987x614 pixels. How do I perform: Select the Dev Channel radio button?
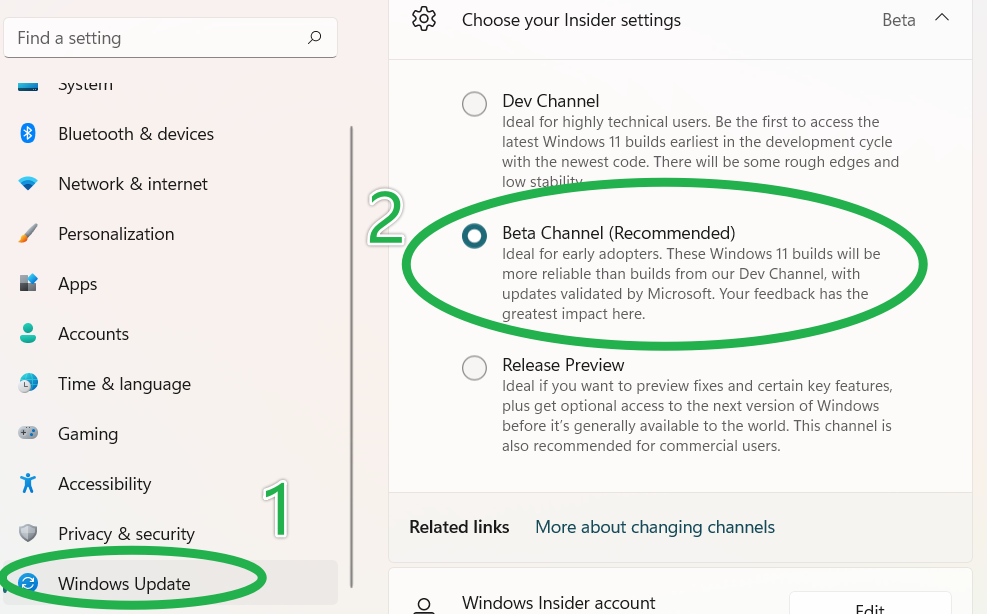474,104
